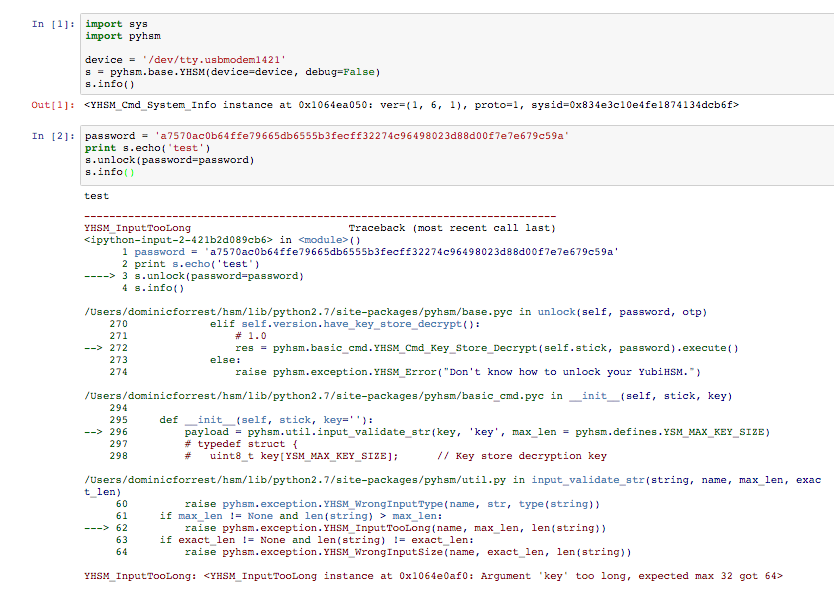Click the basic_cmd.pyc file path line
The height and width of the screenshot is (598, 834).
[408, 396]
